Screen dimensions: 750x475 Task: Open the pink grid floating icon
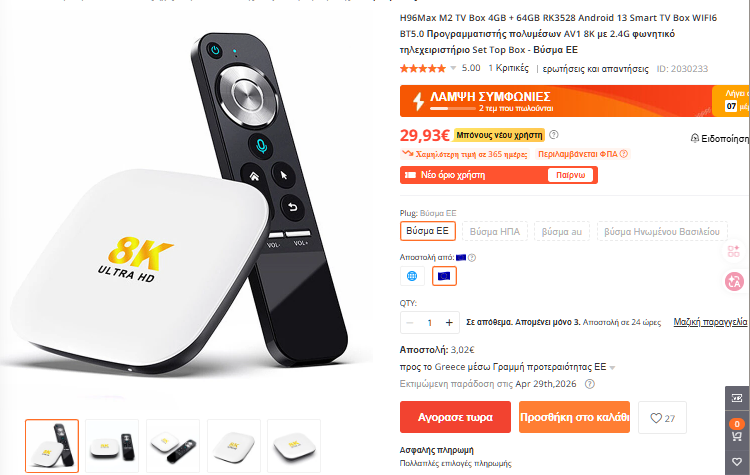point(734,251)
